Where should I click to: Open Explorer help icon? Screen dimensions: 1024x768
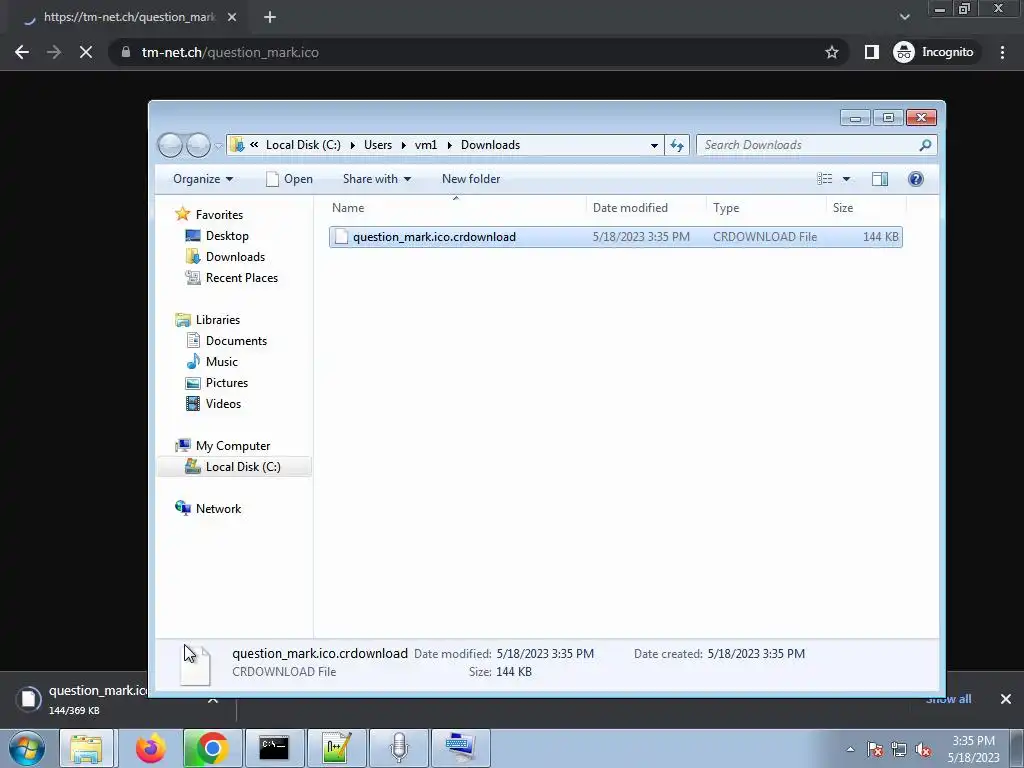click(x=916, y=179)
